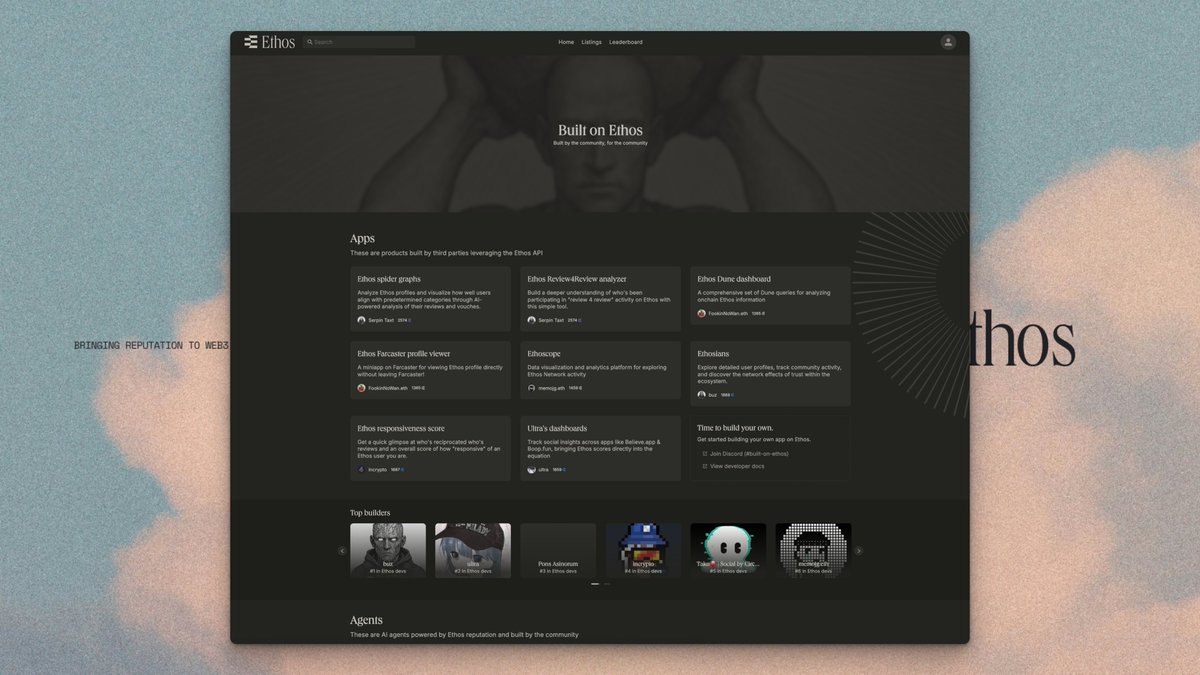The width and height of the screenshot is (1200, 675).
Task: Select the second carousel page indicator
Action: tap(606, 584)
